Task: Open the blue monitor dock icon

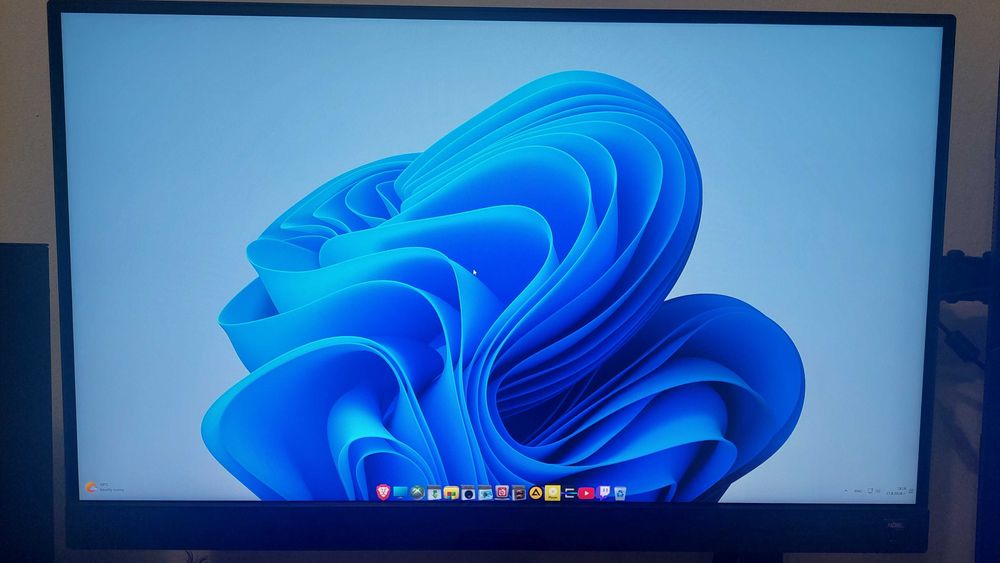Action: [x=400, y=492]
